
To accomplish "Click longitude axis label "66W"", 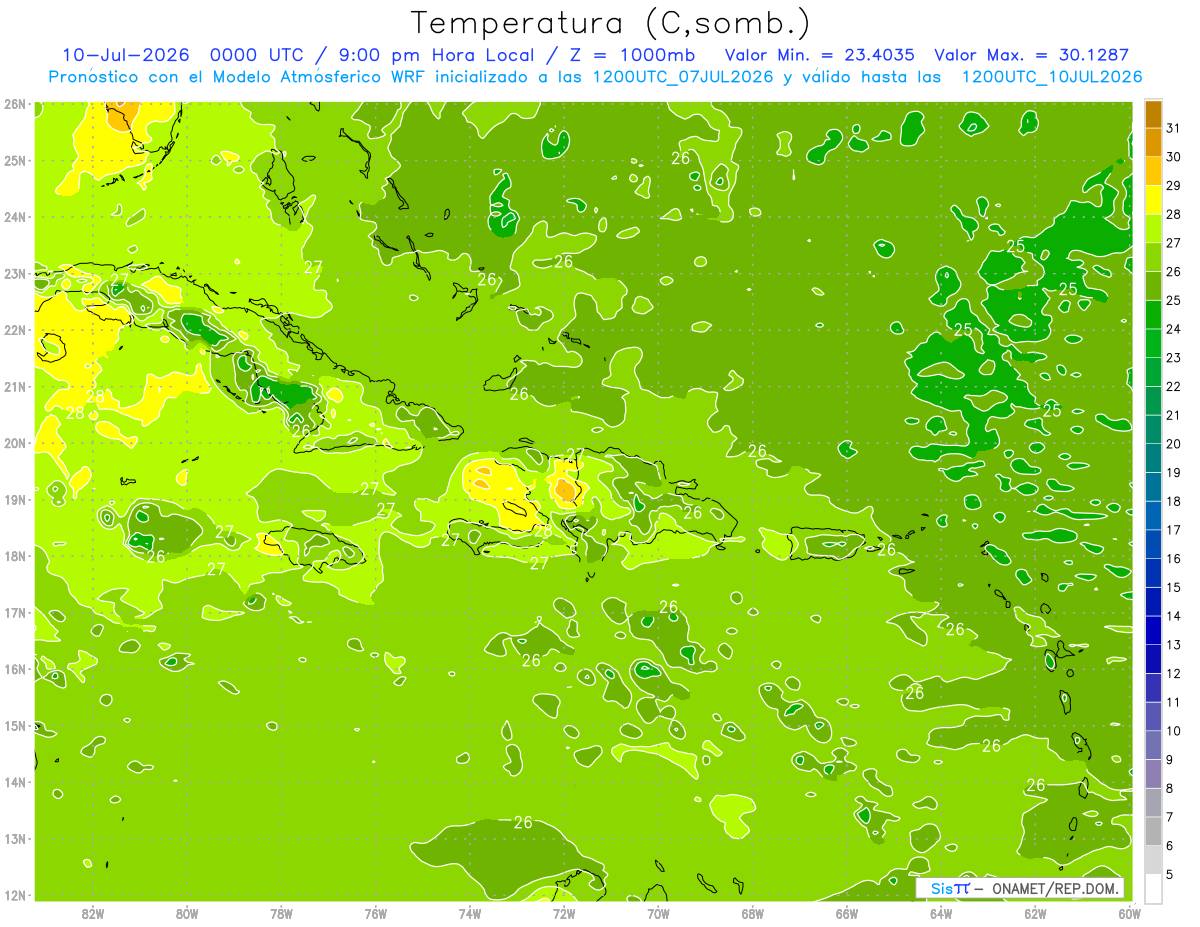I will tap(847, 913).
